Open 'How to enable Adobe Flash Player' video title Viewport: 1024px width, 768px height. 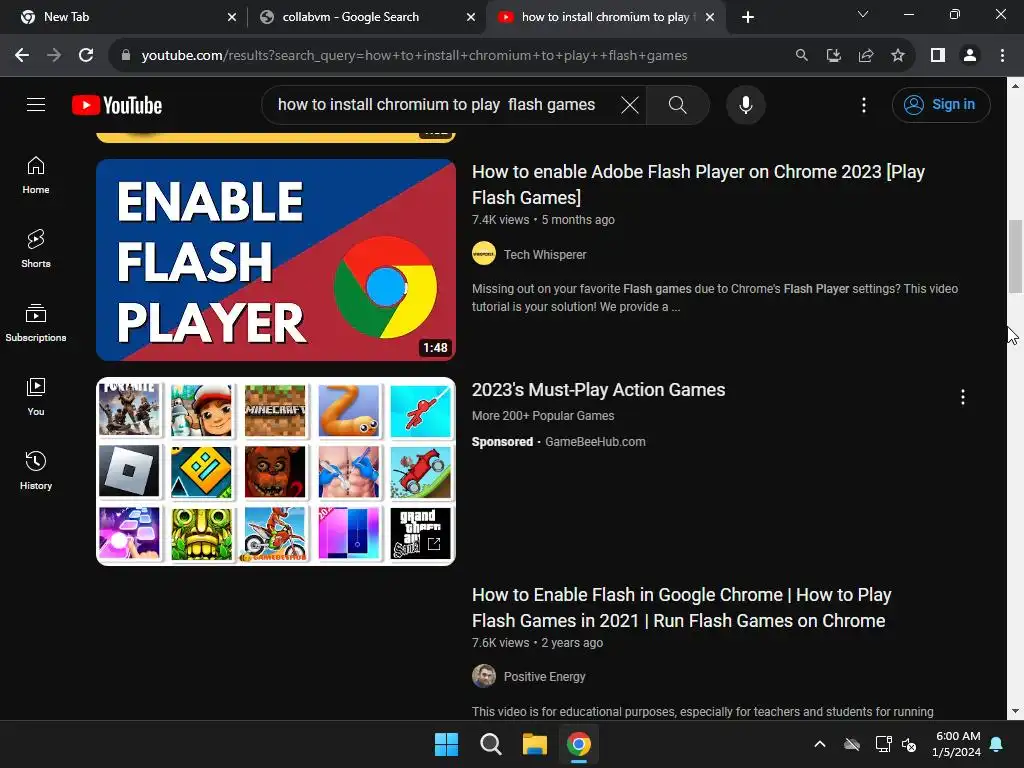pos(698,184)
